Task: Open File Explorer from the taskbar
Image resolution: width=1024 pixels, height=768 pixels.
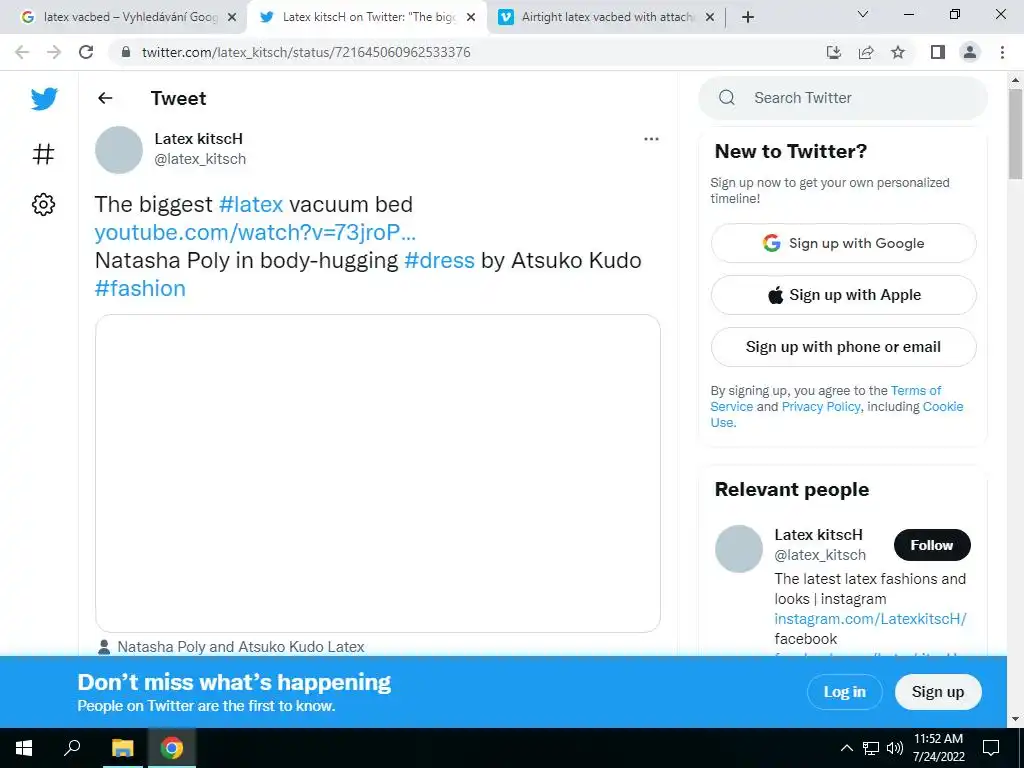Action: pos(122,748)
